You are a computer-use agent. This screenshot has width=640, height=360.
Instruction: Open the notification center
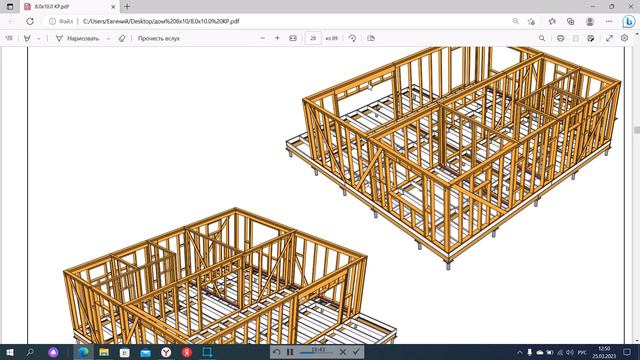(x=627, y=352)
